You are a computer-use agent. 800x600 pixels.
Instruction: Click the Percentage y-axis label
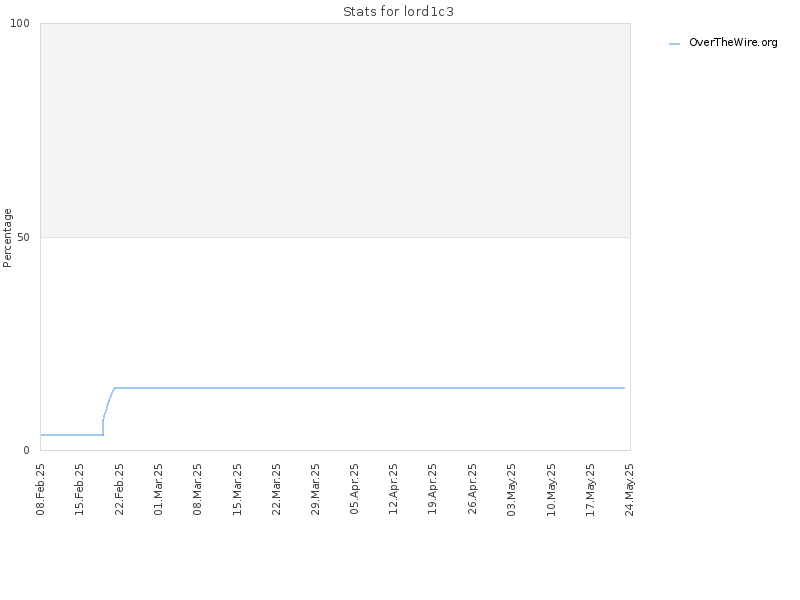coord(7,238)
